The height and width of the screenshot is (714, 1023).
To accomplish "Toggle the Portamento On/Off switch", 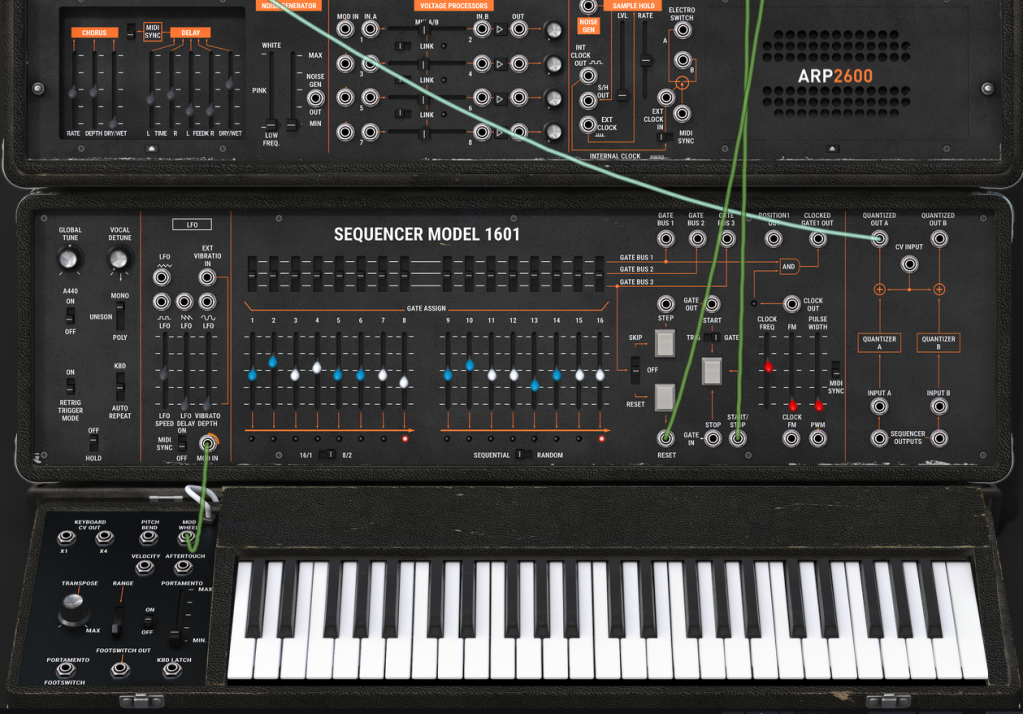I will 149,621.
